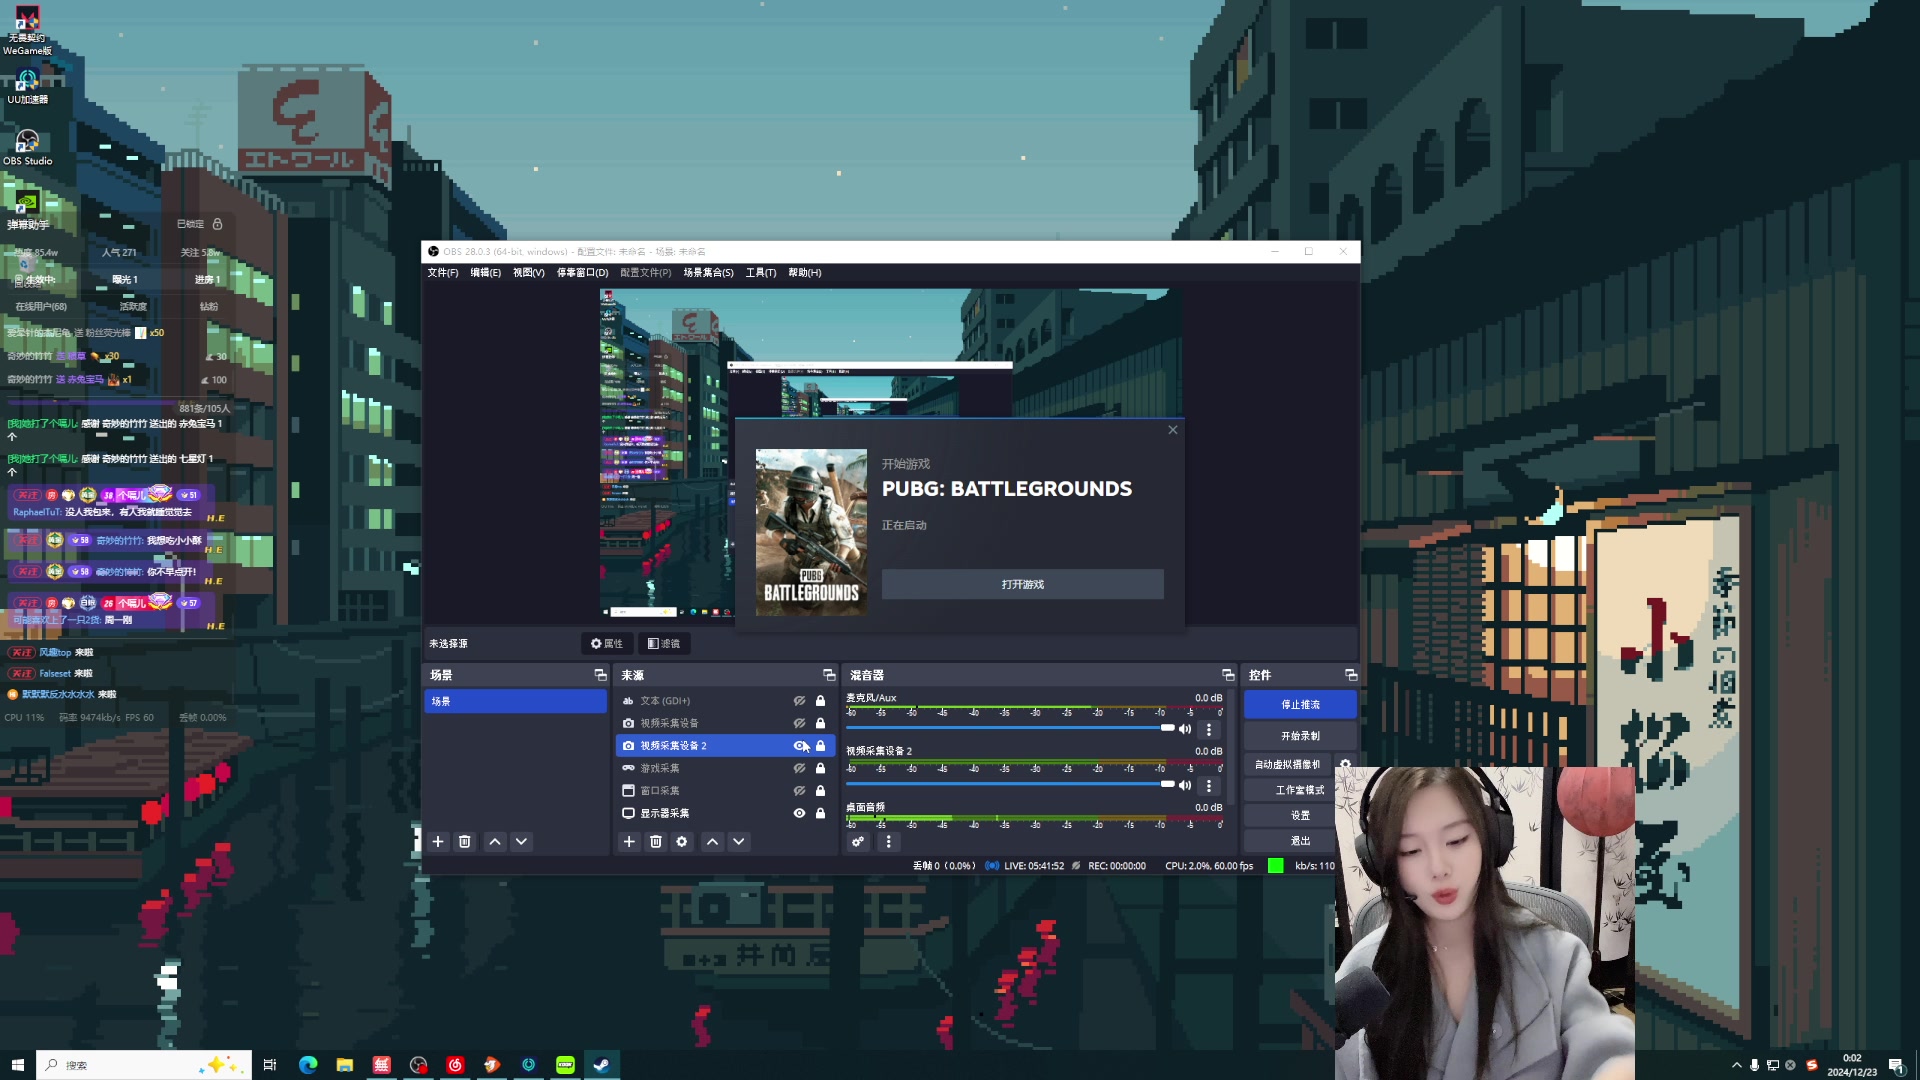
Task: Click 启动虚拟摄像机 button
Action: pyautogui.click(x=1288, y=764)
